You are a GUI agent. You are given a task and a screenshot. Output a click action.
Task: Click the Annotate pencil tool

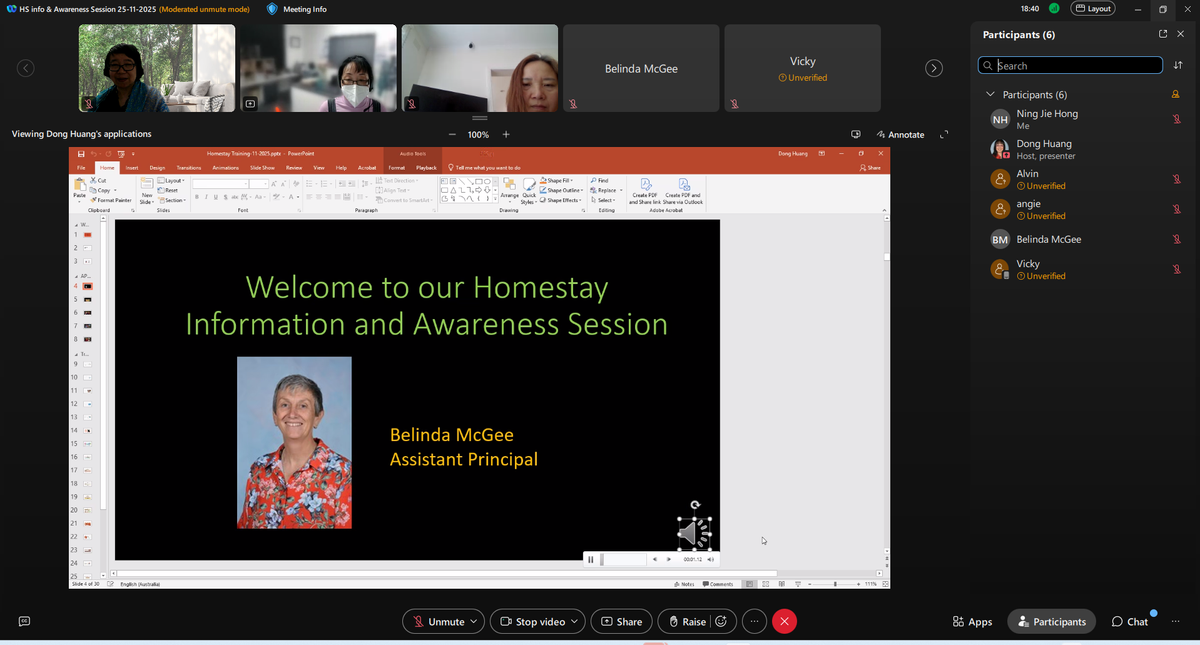pyautogui.click(x=899, y=134)
